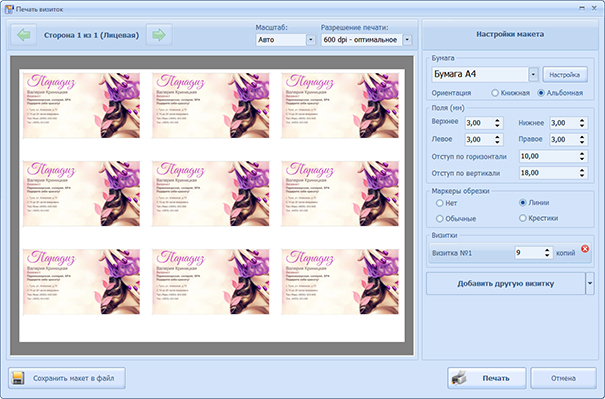Image resolution: width=605 pixels, height=399 pixels.
Task: Open the Масштаб dropdown
Action: point(311,40)
